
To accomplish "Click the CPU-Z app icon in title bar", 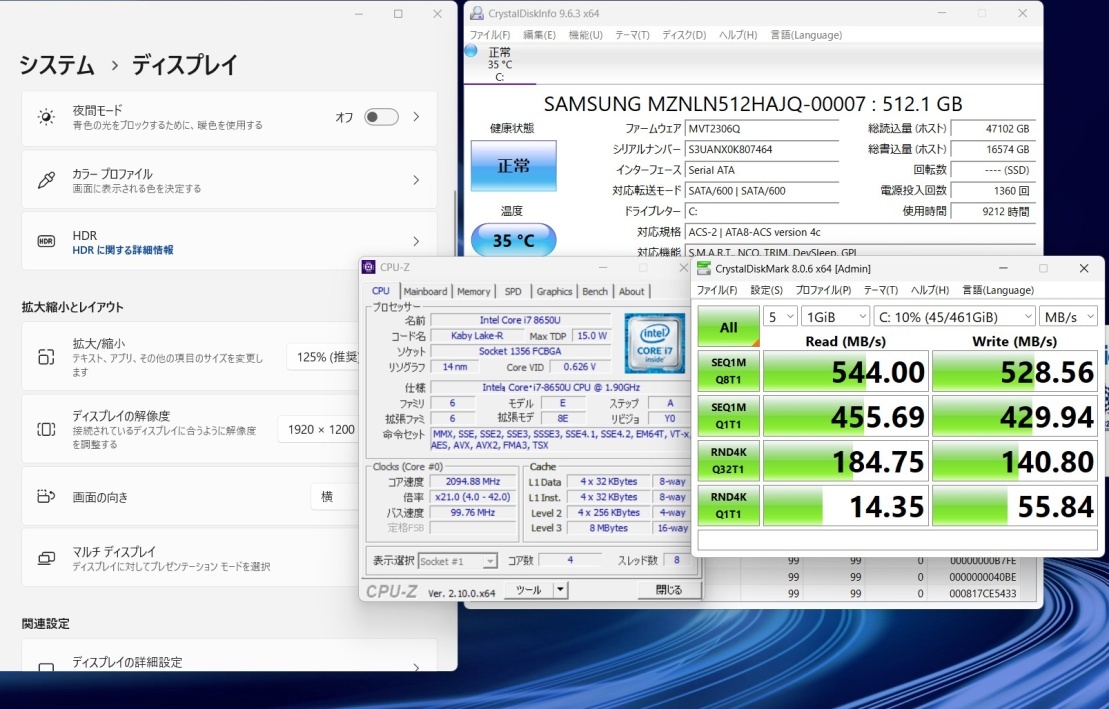I will (368, 267).
